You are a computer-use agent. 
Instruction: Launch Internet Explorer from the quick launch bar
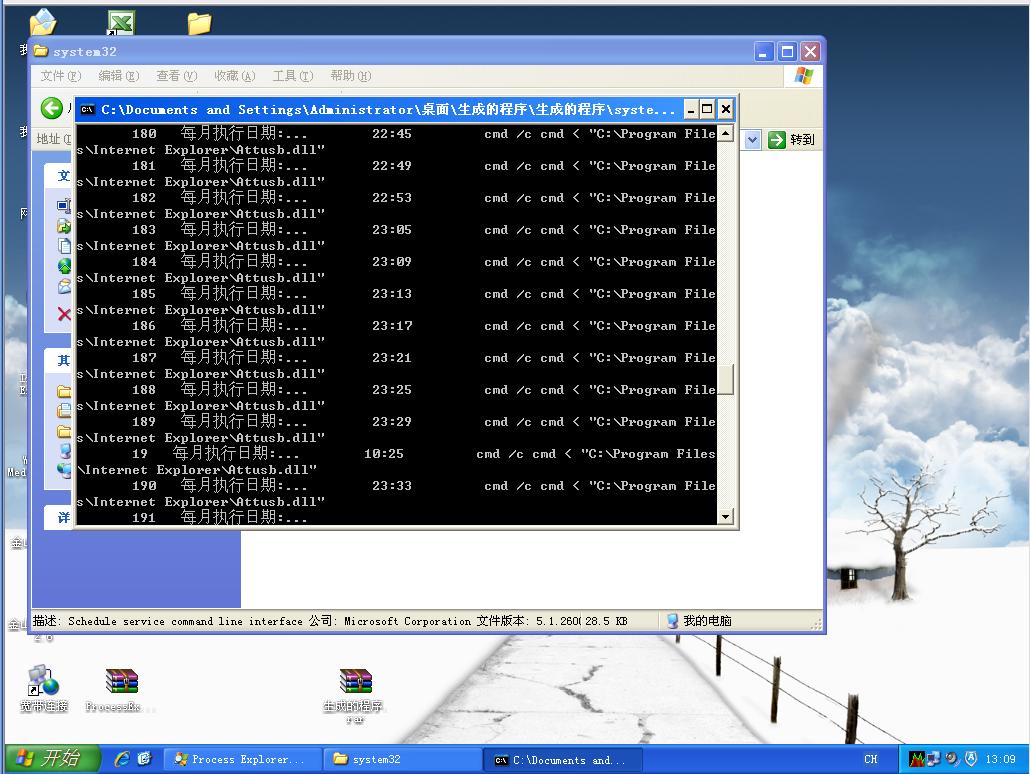[122, 759]
